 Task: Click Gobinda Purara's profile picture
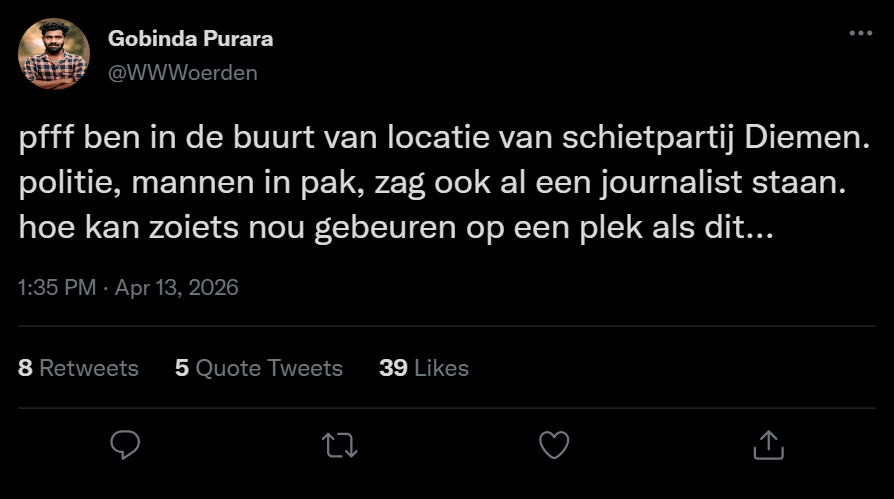click(x=53, y=54)
